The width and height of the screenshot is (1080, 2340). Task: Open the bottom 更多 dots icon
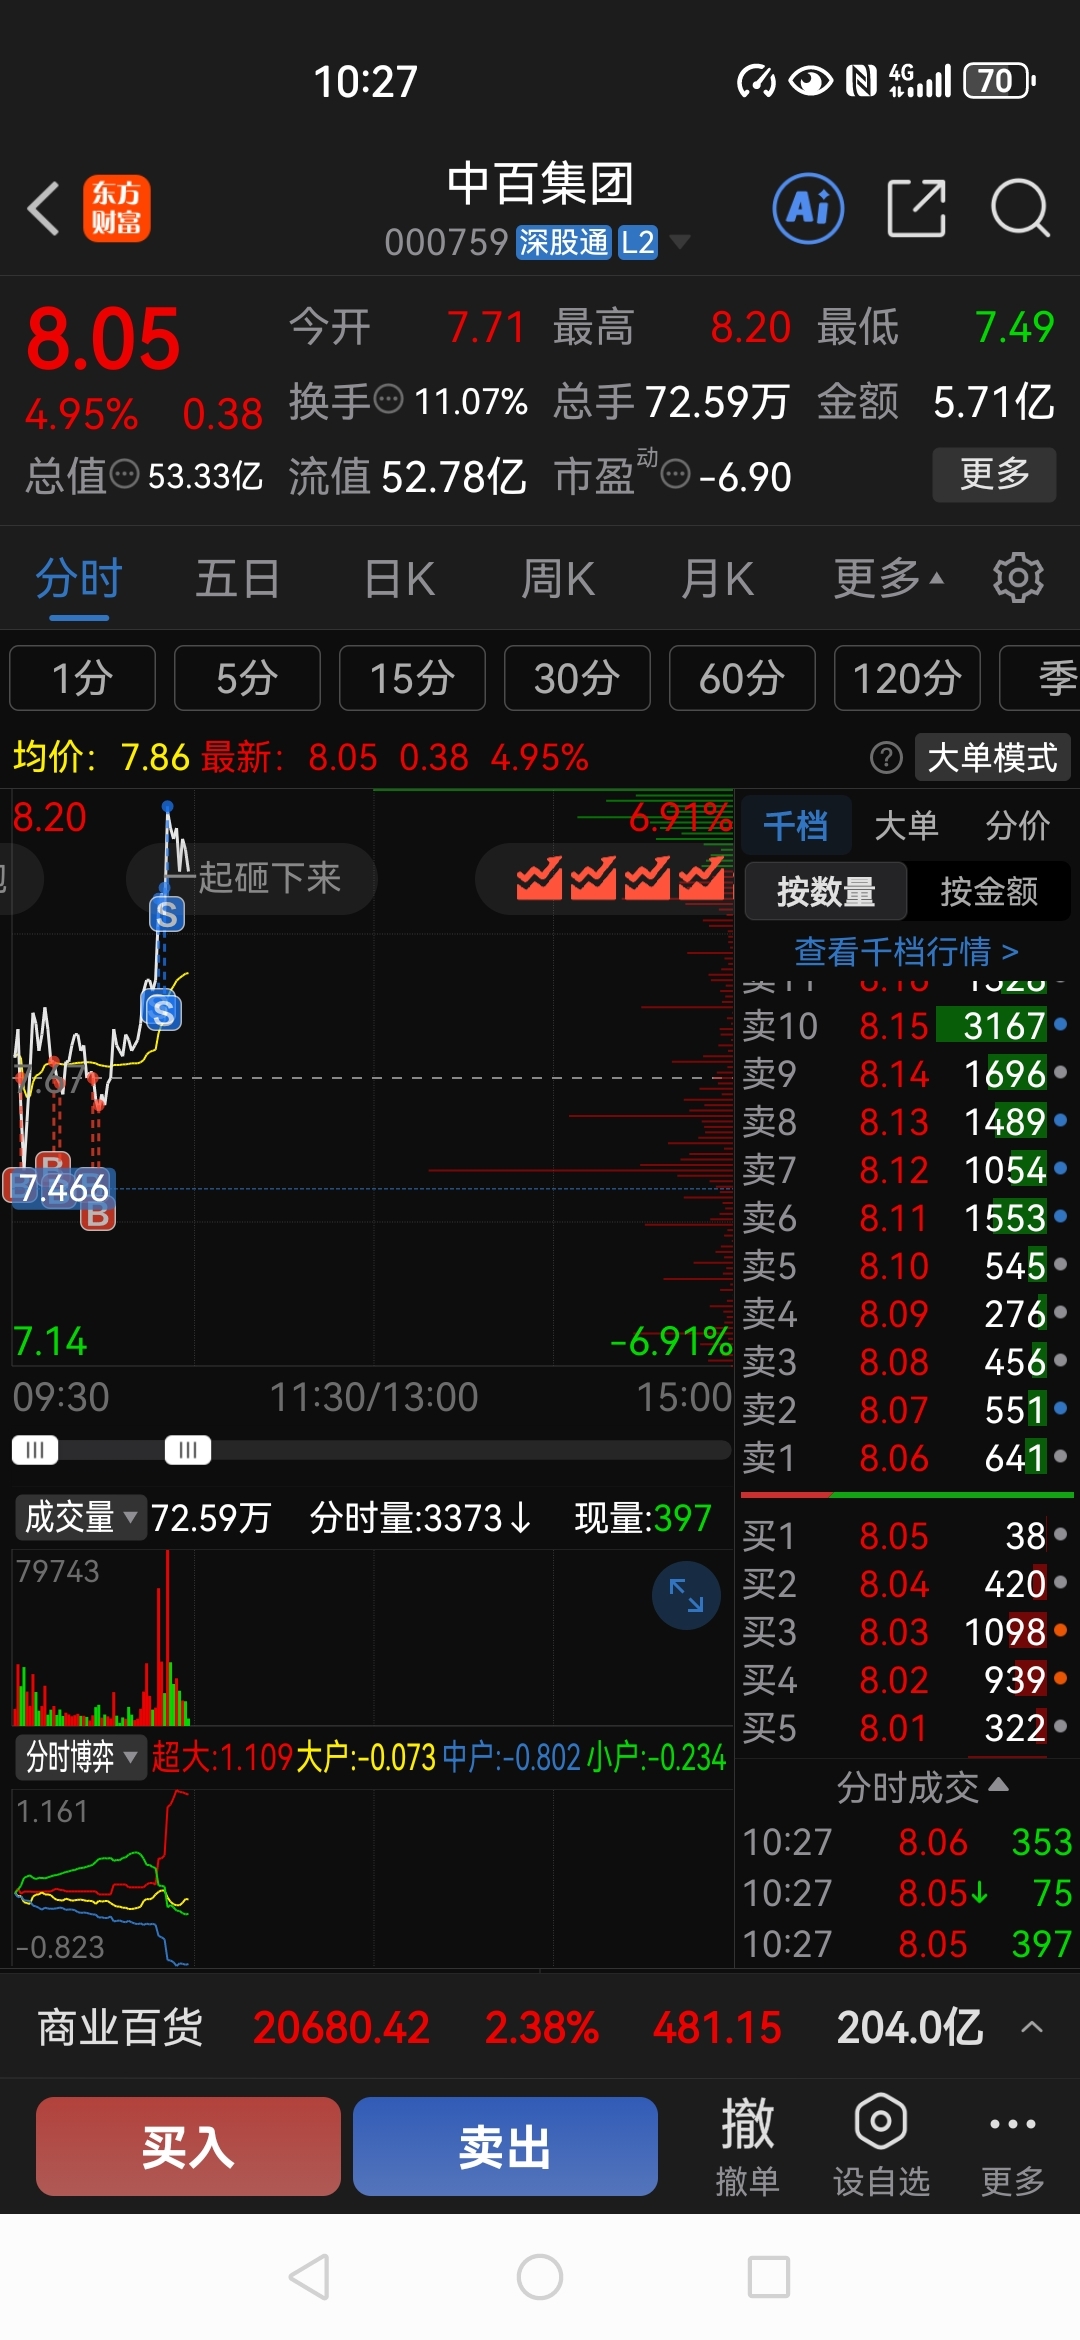(x=1012, y=2146)
